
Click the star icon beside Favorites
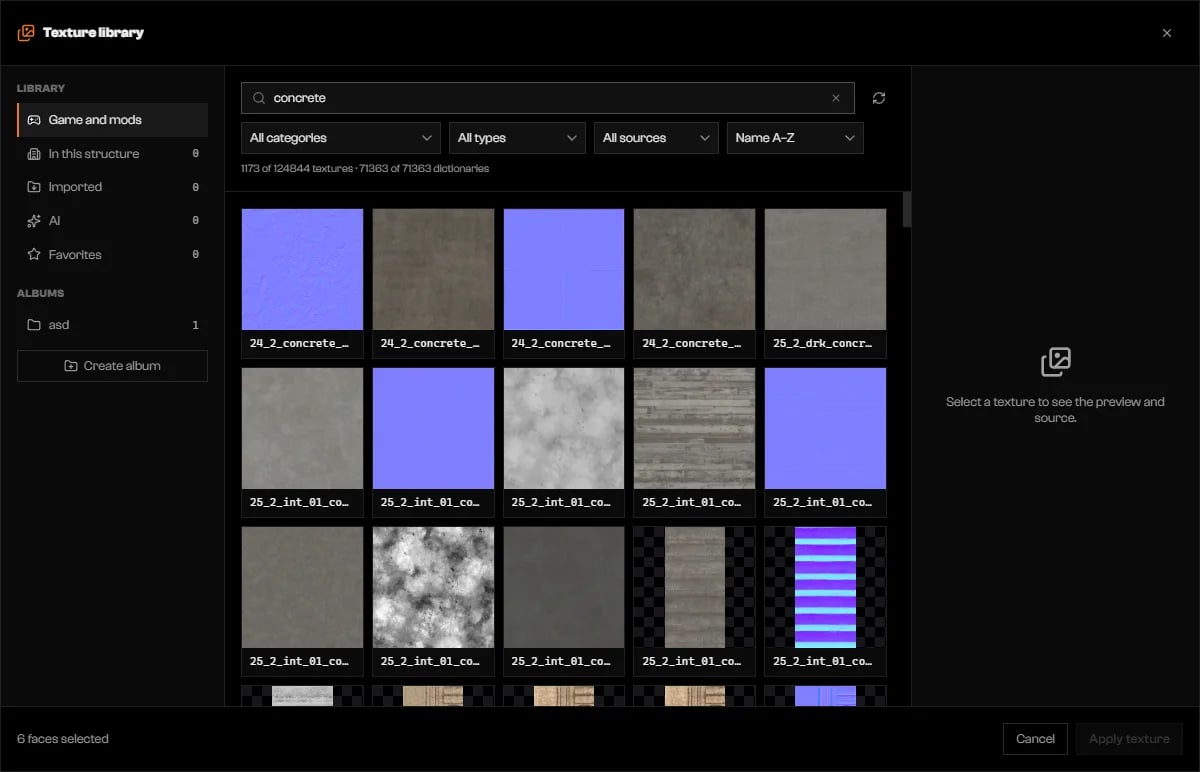pyautogui.click(x=34, y=255)
